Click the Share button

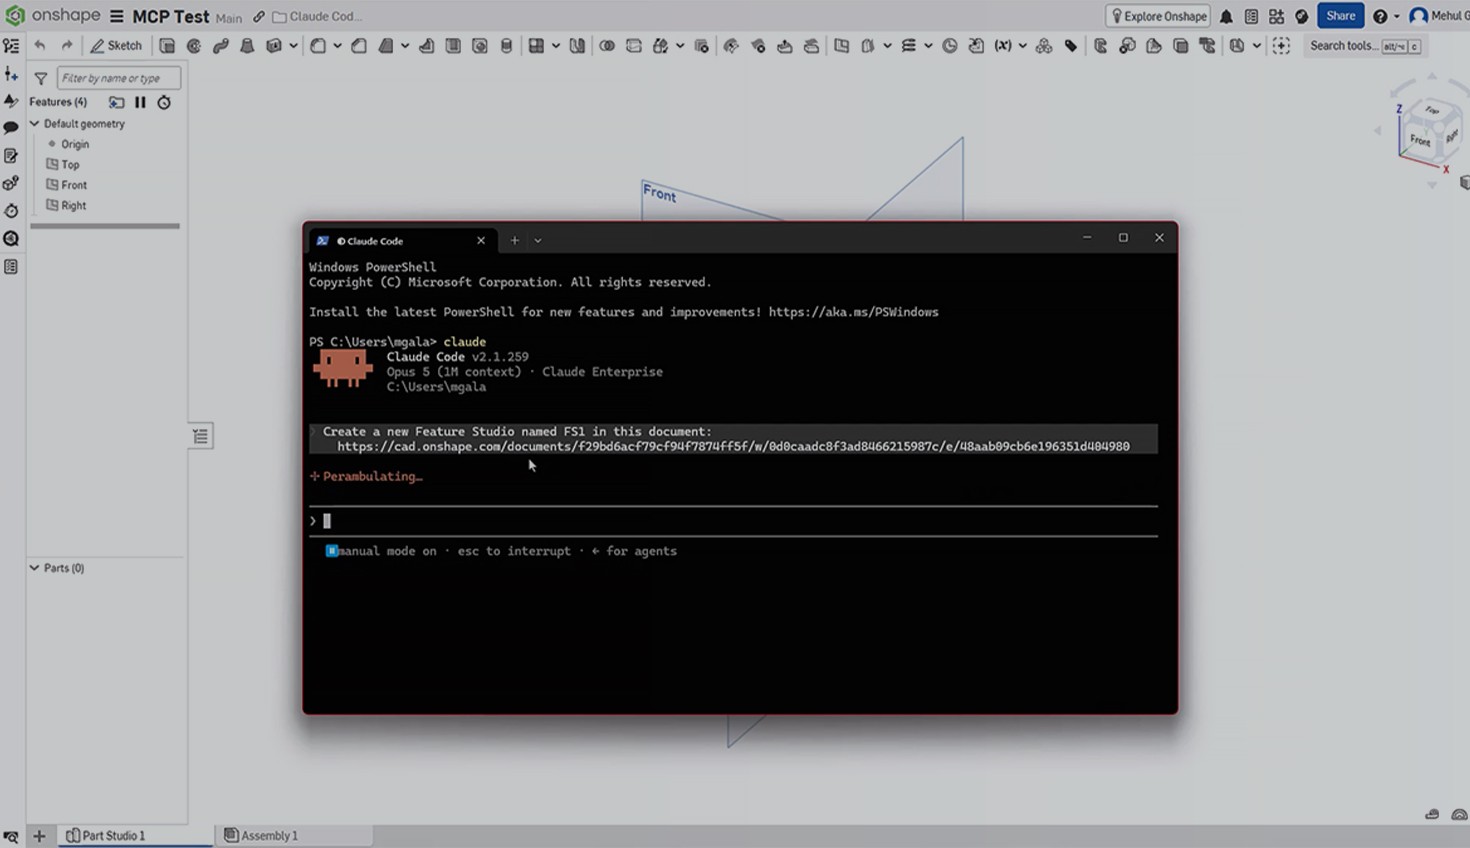[1340, 16]
